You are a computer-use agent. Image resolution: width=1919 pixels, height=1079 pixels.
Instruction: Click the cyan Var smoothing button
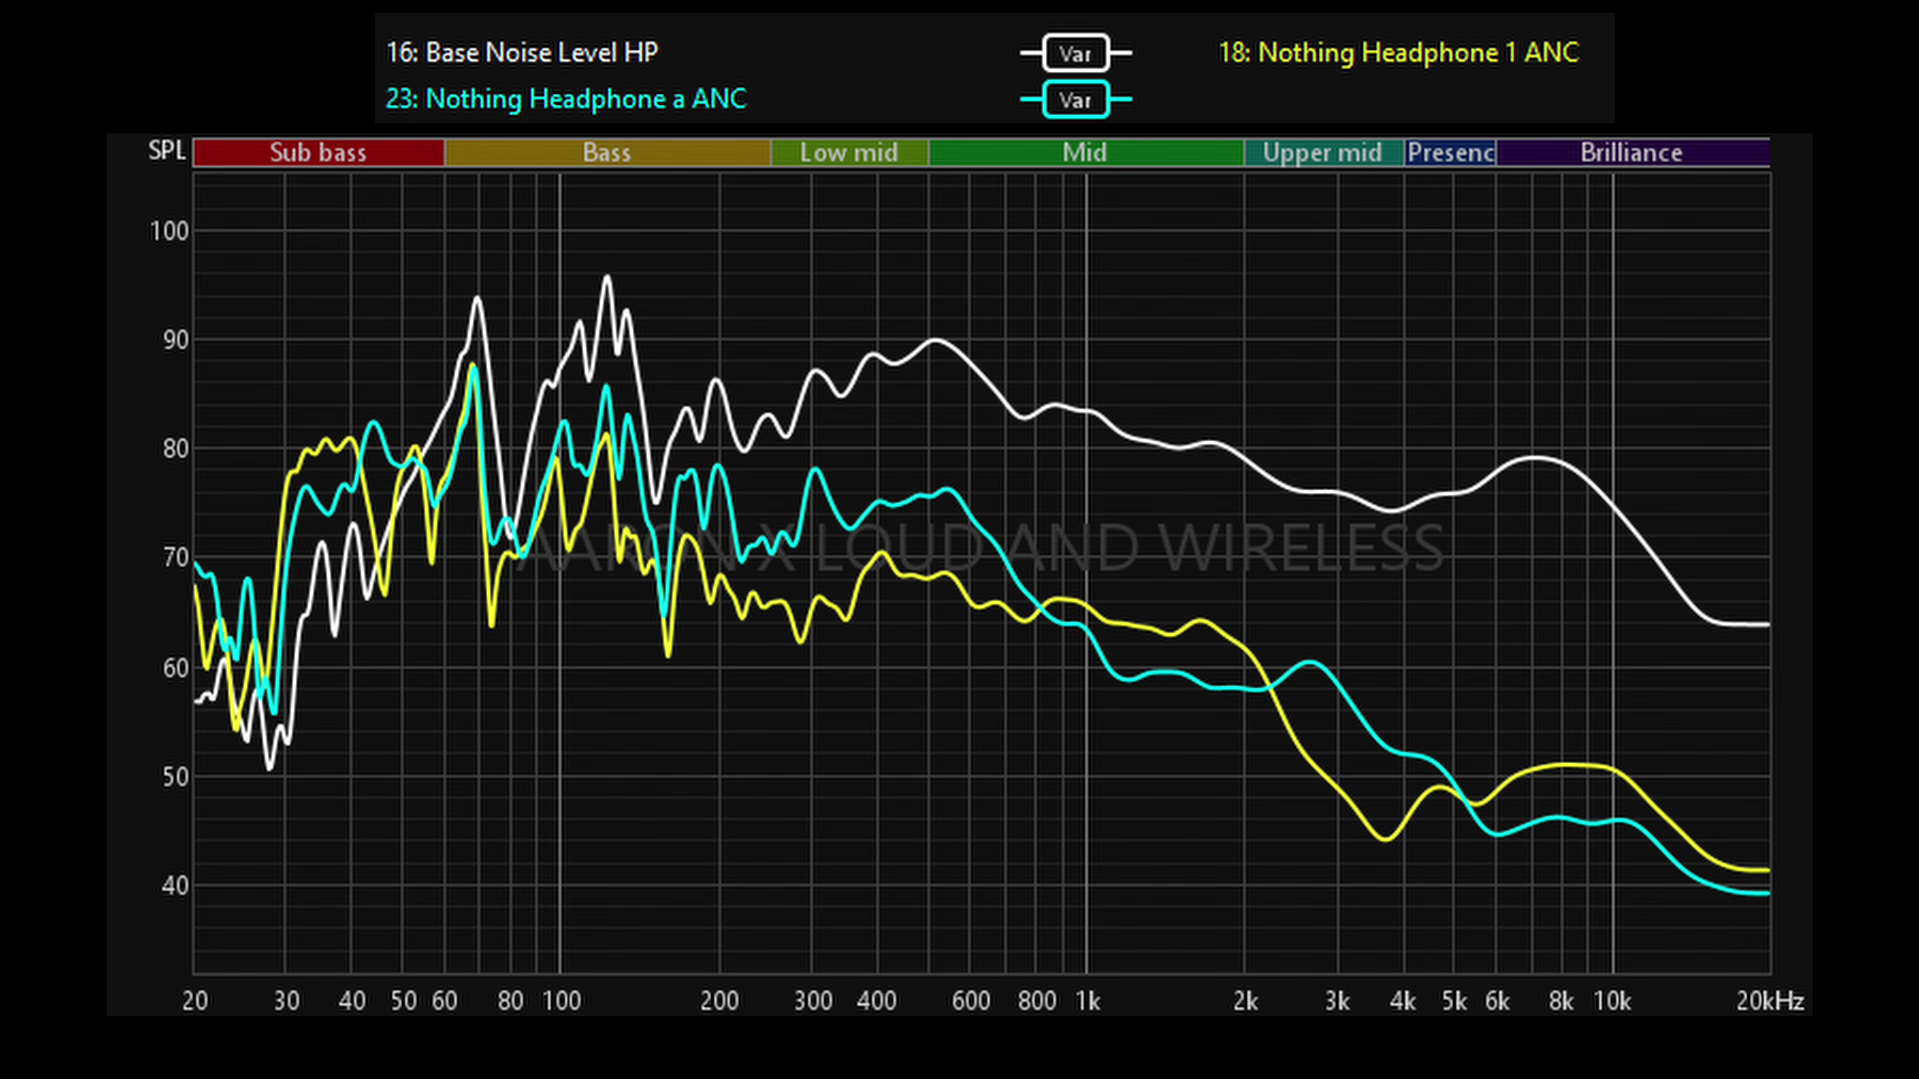[1075, 100]
